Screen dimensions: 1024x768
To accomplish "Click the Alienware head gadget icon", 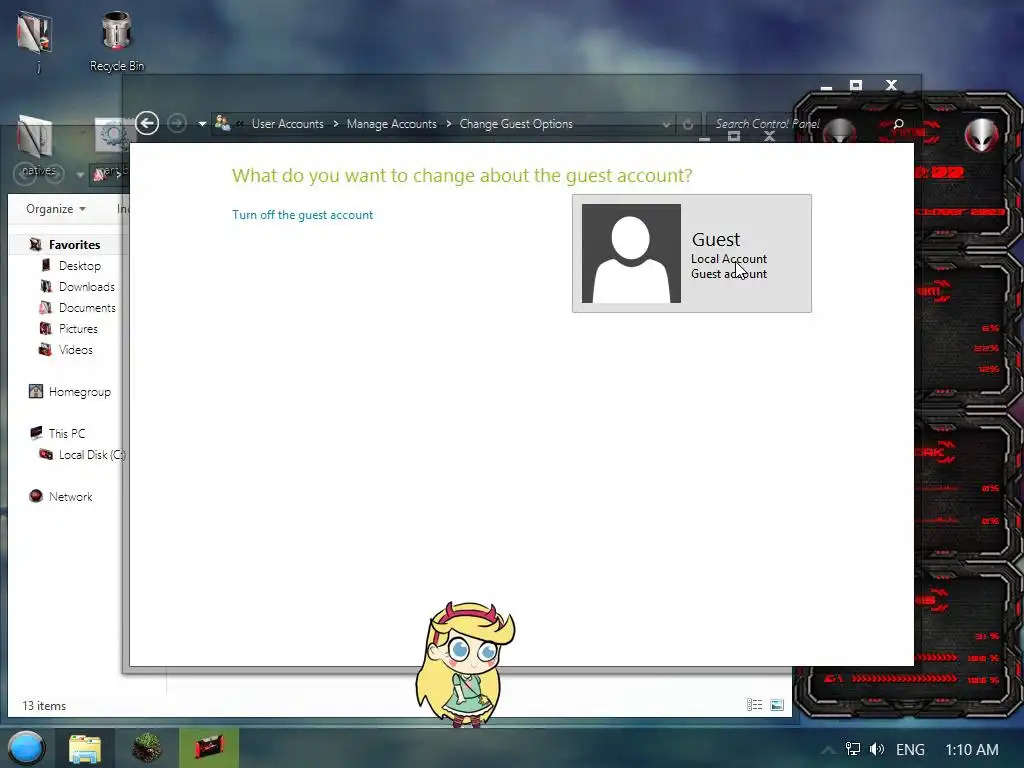I will click(981, 135).
